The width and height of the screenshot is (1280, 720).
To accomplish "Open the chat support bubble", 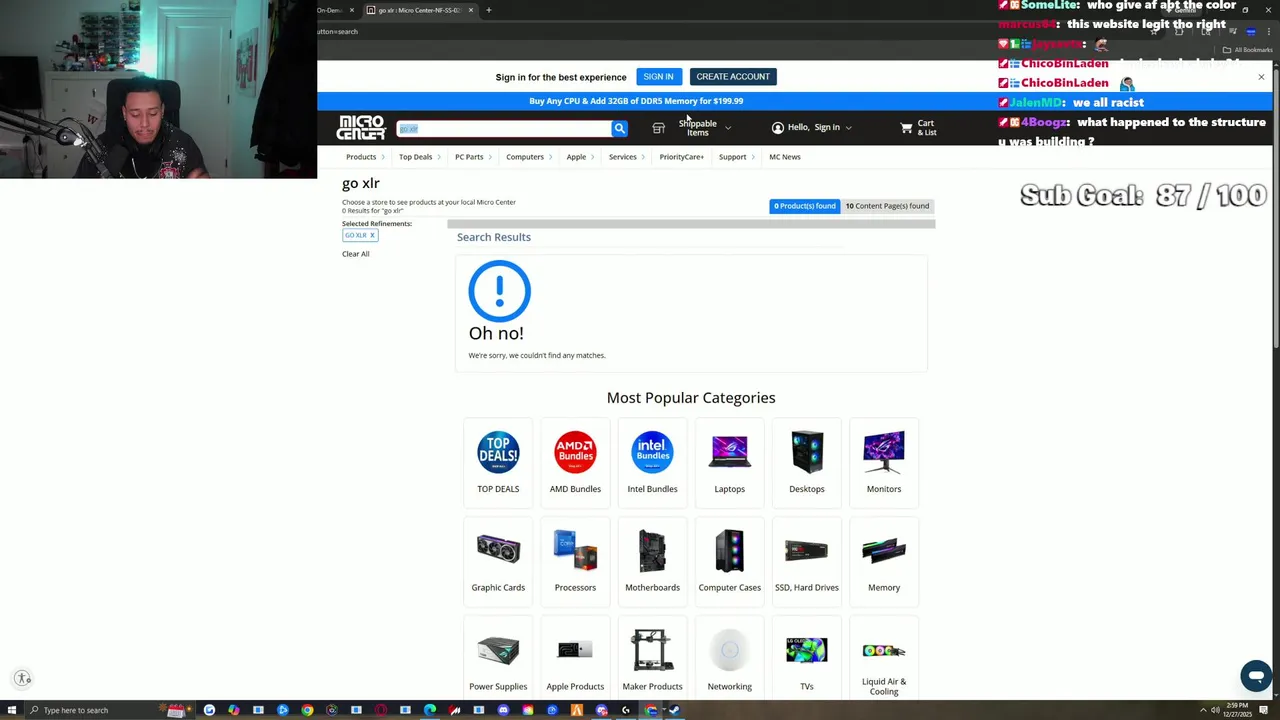I will [x=1255, y=676].
